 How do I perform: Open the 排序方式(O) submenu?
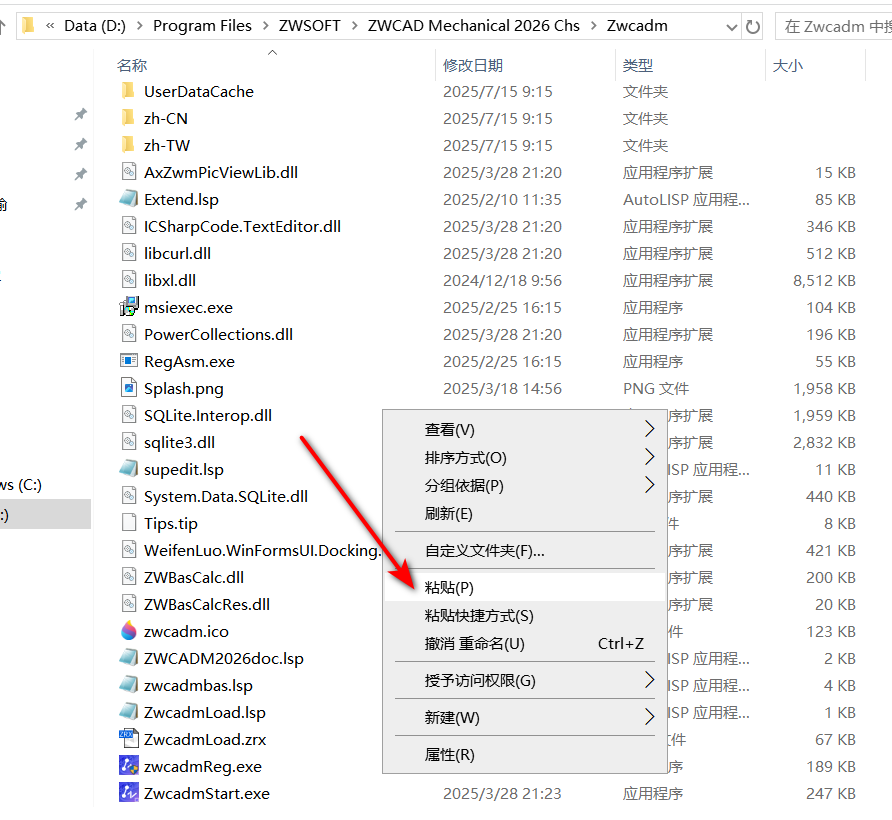(525, 458)
